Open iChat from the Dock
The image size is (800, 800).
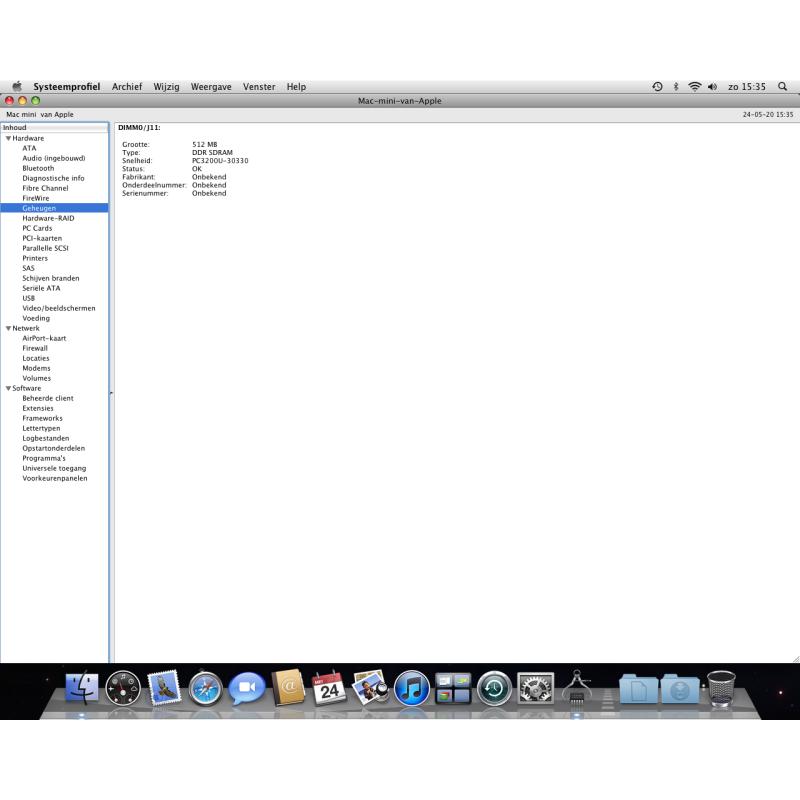(x=247, y=688)
